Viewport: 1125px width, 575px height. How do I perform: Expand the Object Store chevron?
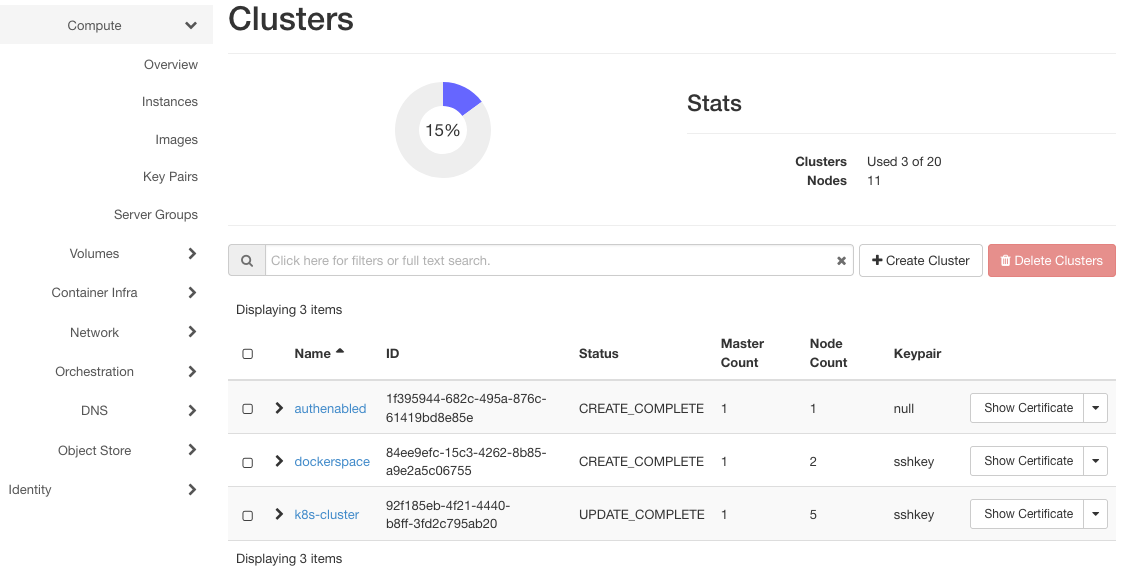coord(192,450)
